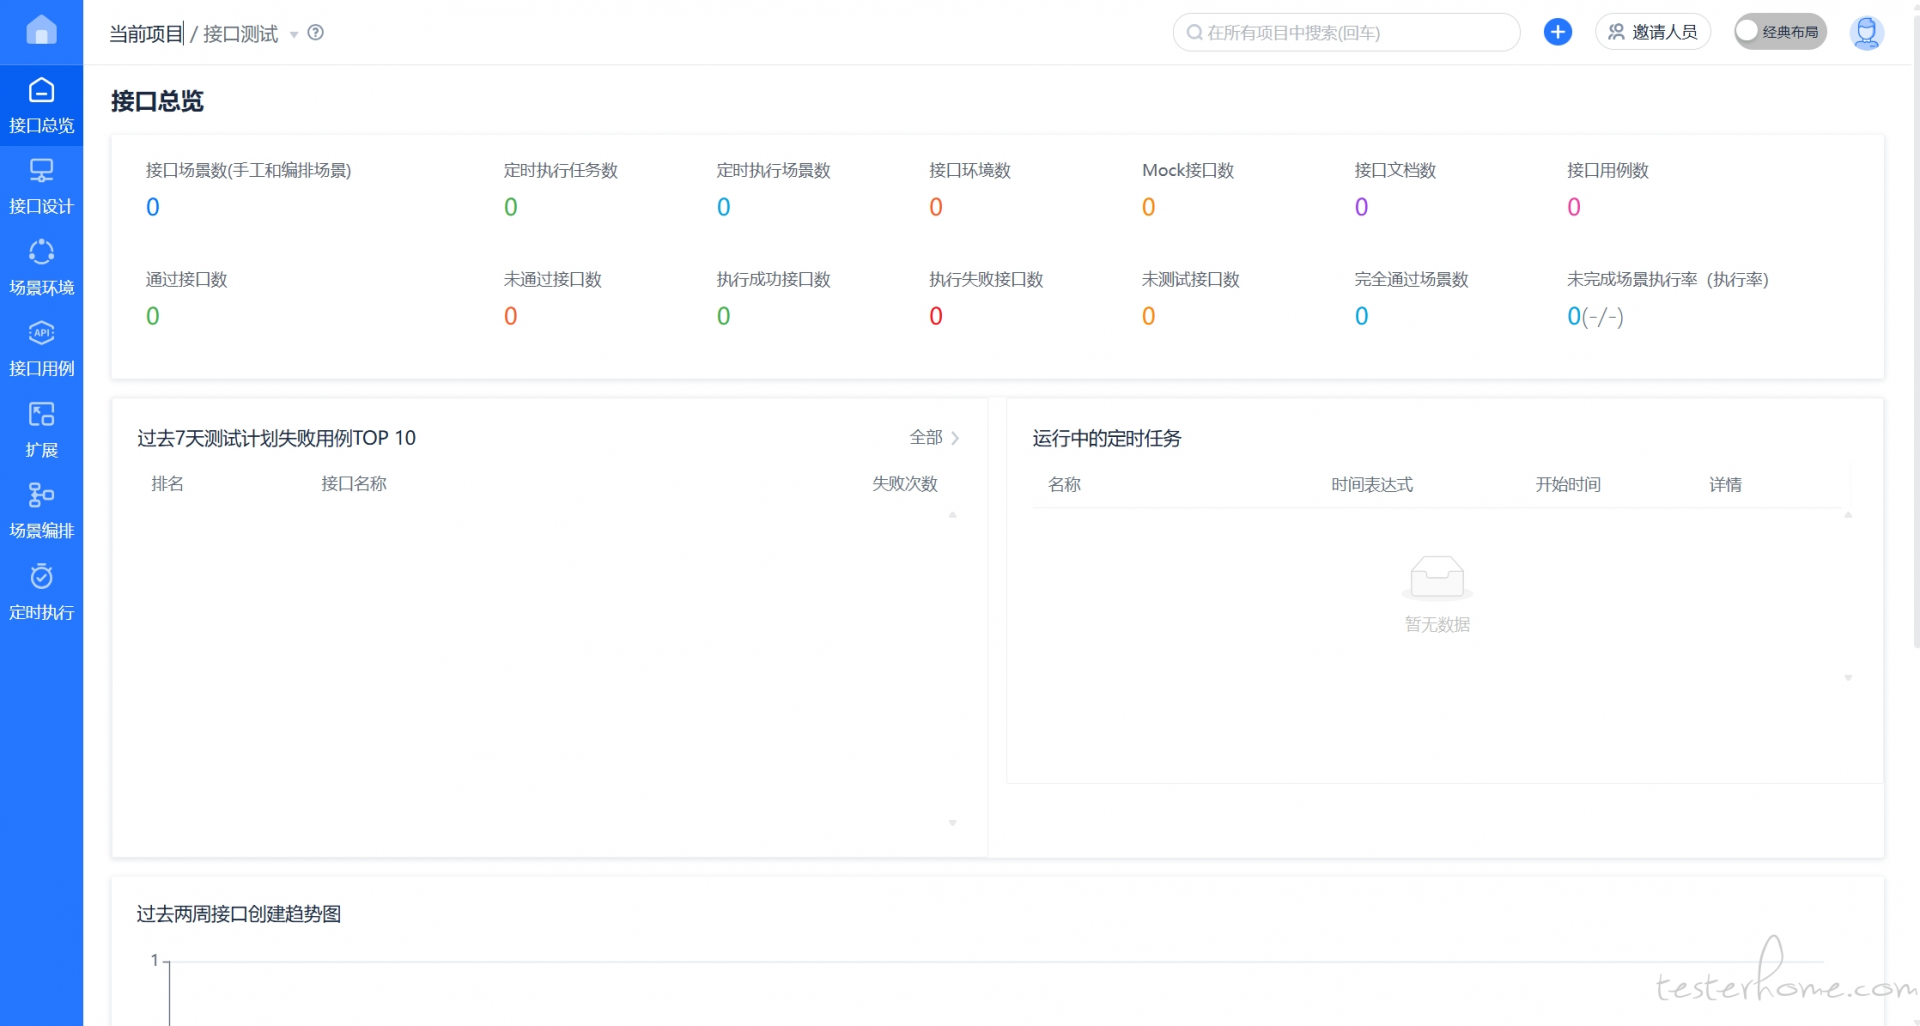Click the blue plus add button
The height and width of the screenshot is (1026, 1920).
pyautogui.click(x=1557, y=32)
